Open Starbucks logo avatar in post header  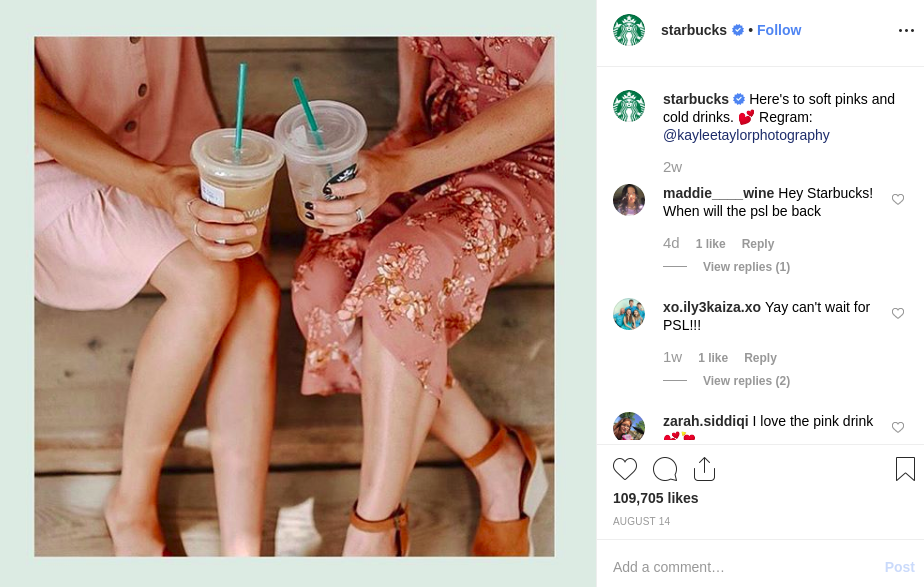point(629,30)
